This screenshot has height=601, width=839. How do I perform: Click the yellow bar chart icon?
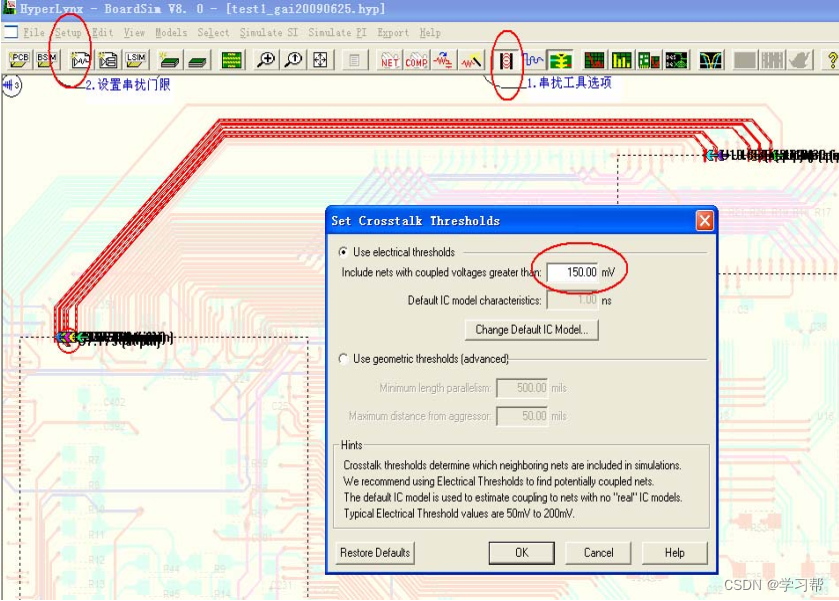622,60
